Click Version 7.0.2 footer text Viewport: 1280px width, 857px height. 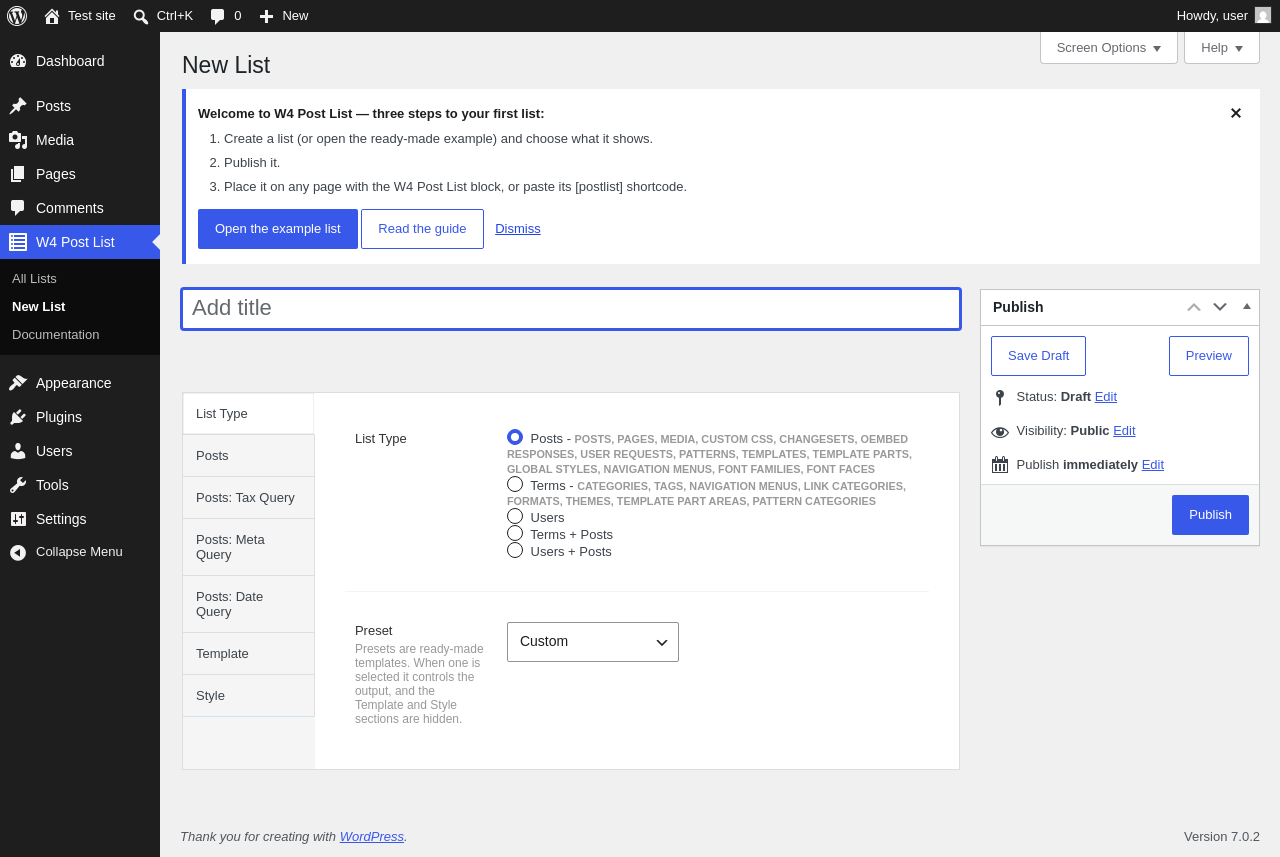(x=1222, y=836)
